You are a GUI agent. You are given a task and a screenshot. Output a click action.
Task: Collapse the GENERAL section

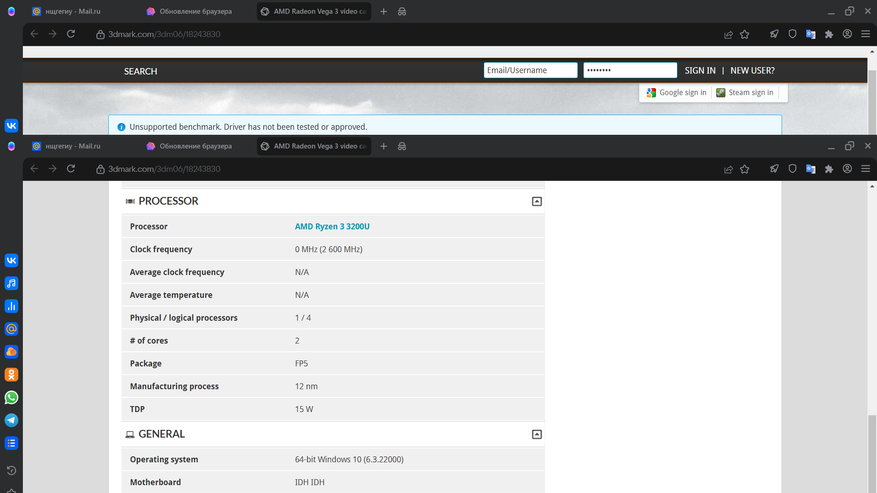536,434
